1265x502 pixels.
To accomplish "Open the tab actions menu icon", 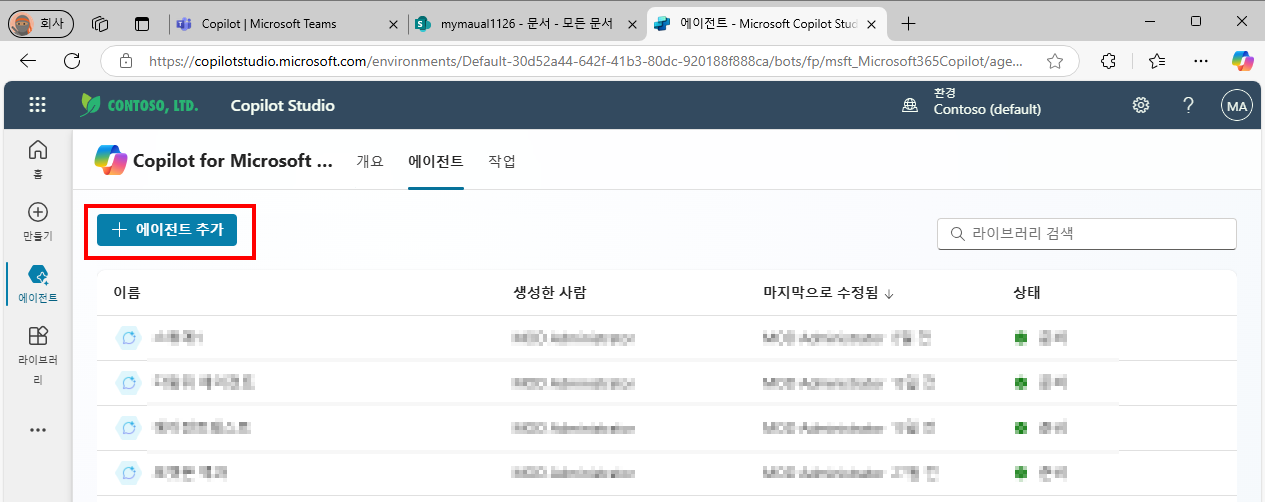I will coord(142,23).
